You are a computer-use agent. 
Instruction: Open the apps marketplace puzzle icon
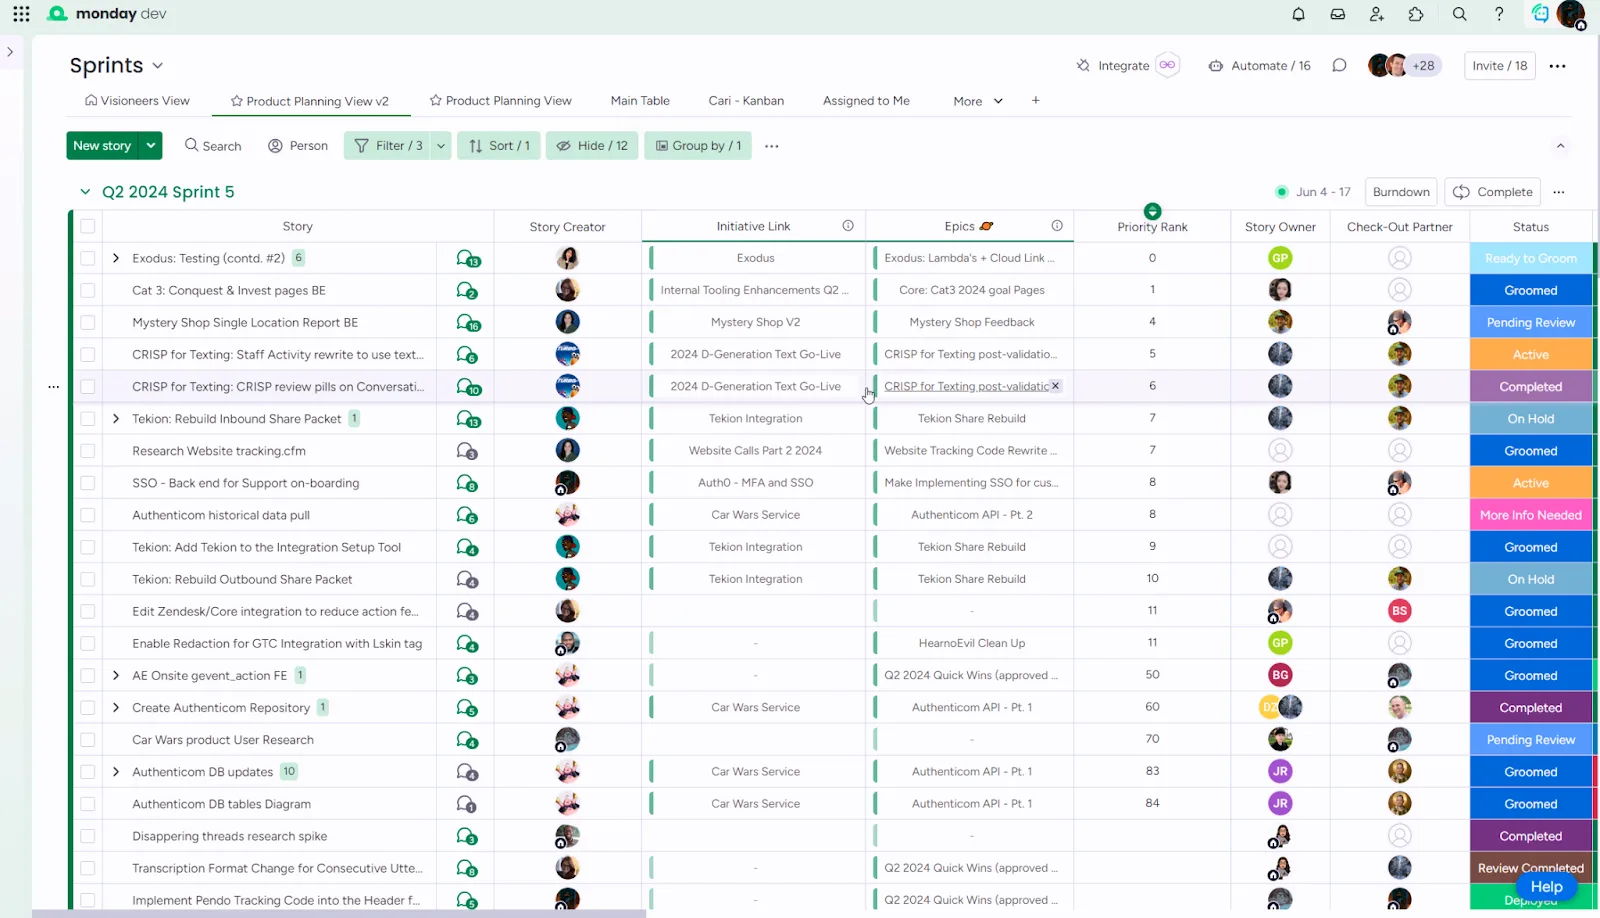[1416, 14]
